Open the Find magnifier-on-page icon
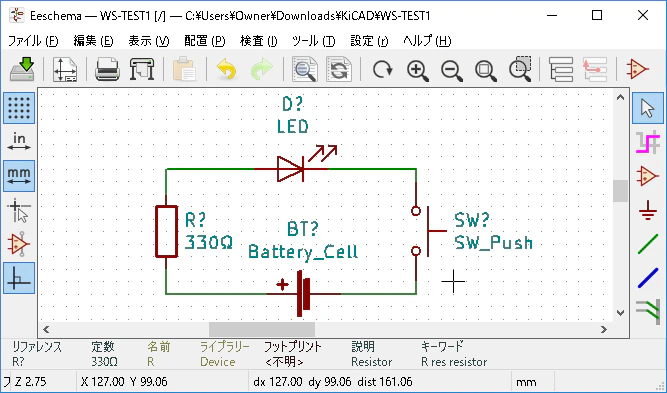Viewport: 667px width, 393px height. 305,69
